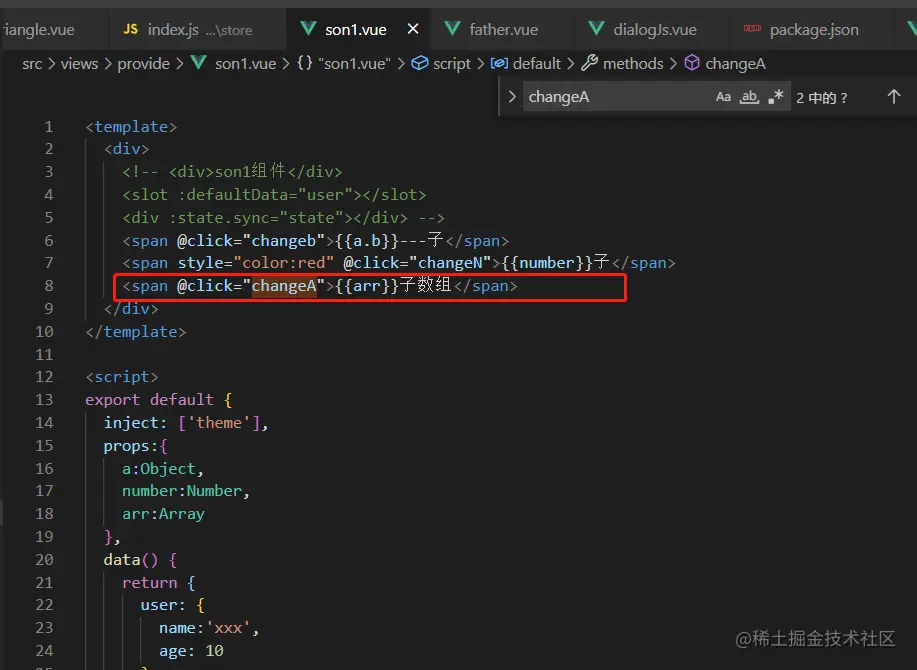Click opening <template> tag on line 1
Image resolution: width=917 pixels, height=670 pixels.
[x=131, y=127]
